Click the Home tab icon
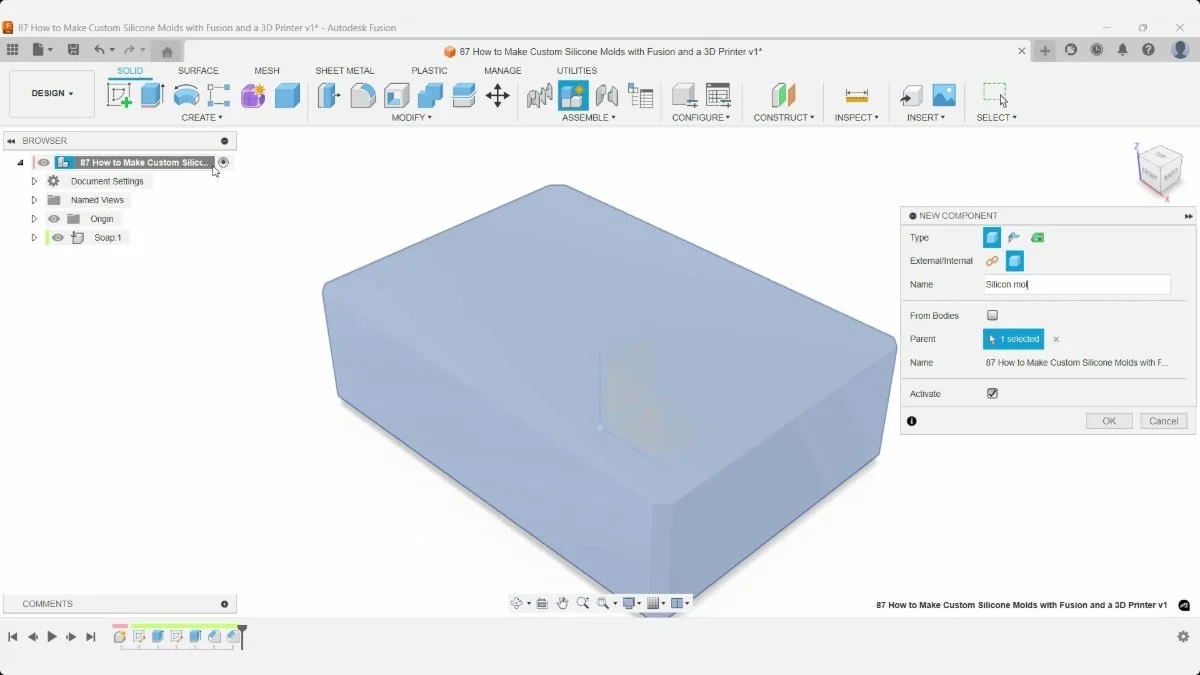The width and height of the screenshot is (1200, 675). click(x=167, y=51)
